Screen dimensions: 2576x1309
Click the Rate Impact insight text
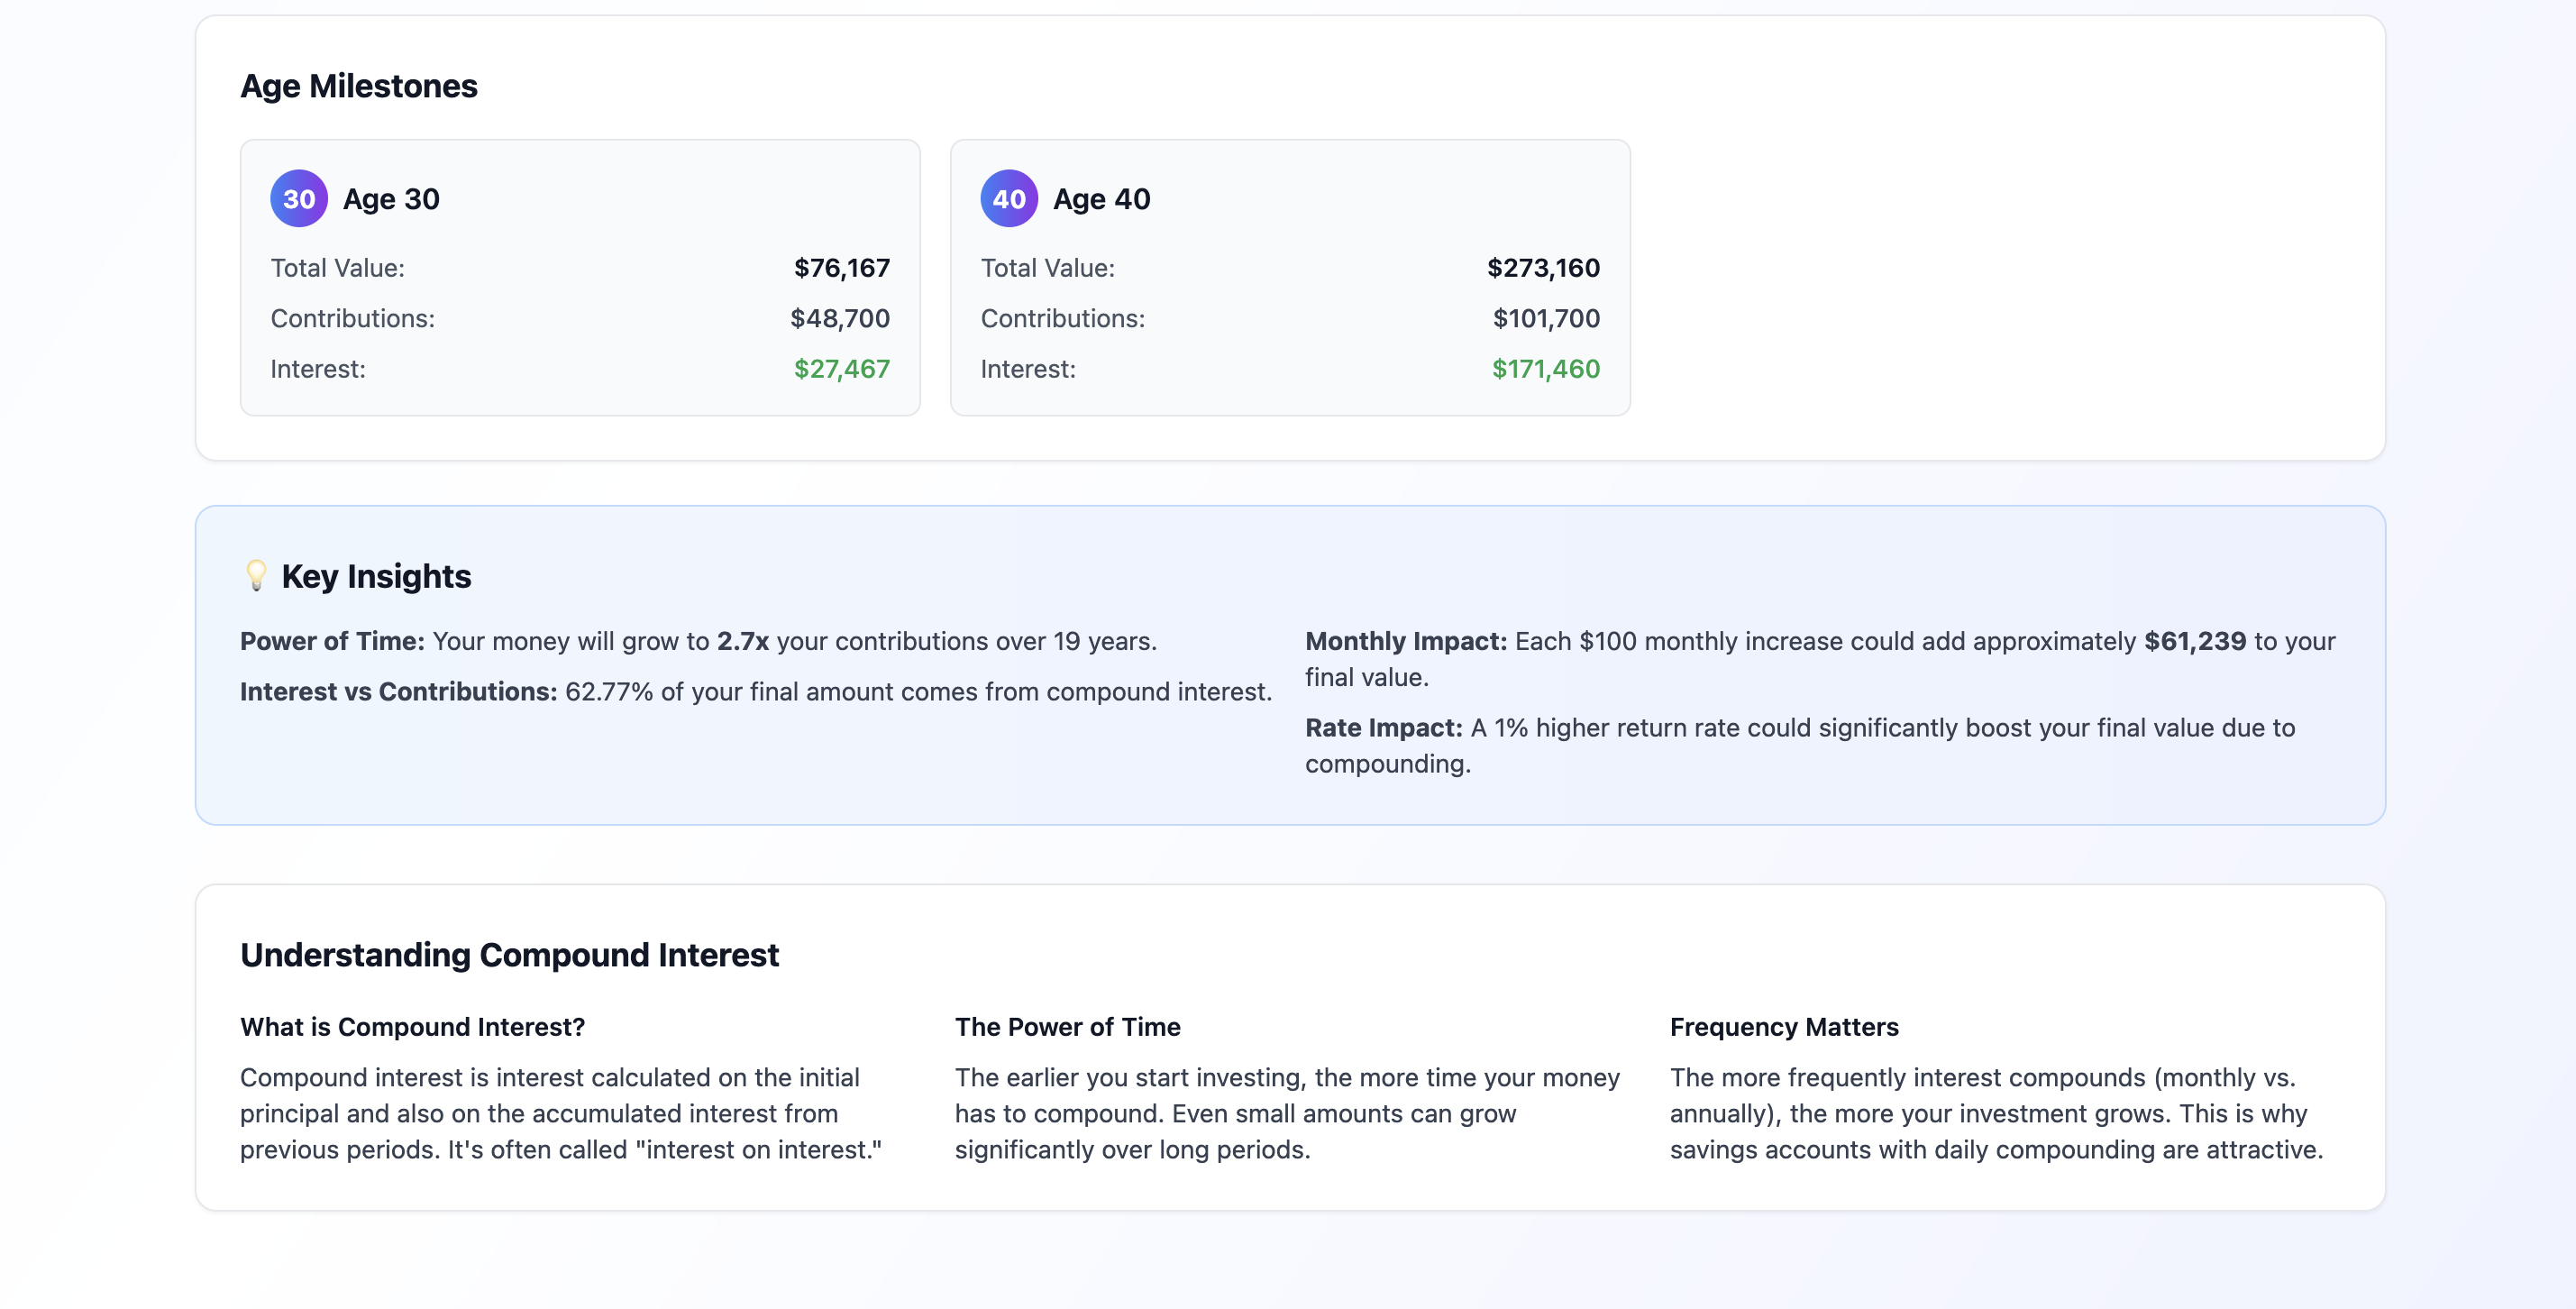pos(1800,745)
